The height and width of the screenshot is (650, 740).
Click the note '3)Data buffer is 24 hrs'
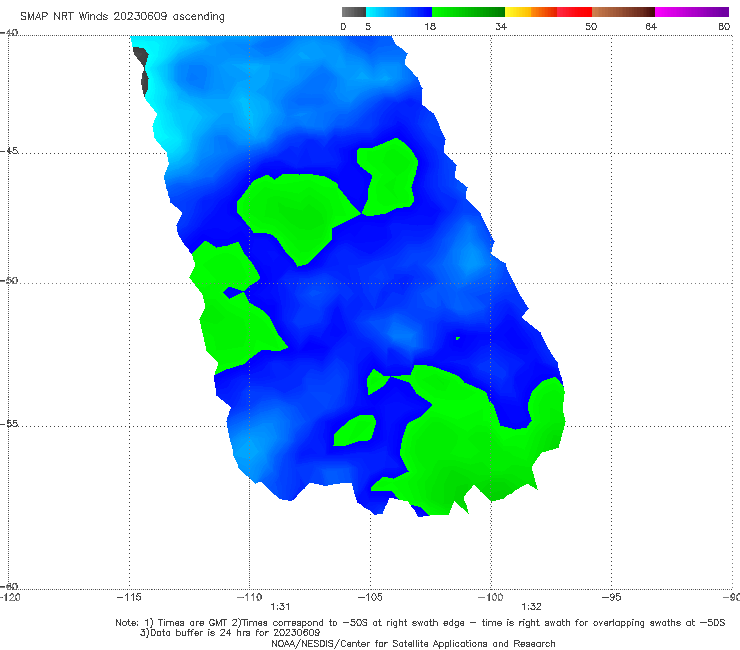click(230, 633)
